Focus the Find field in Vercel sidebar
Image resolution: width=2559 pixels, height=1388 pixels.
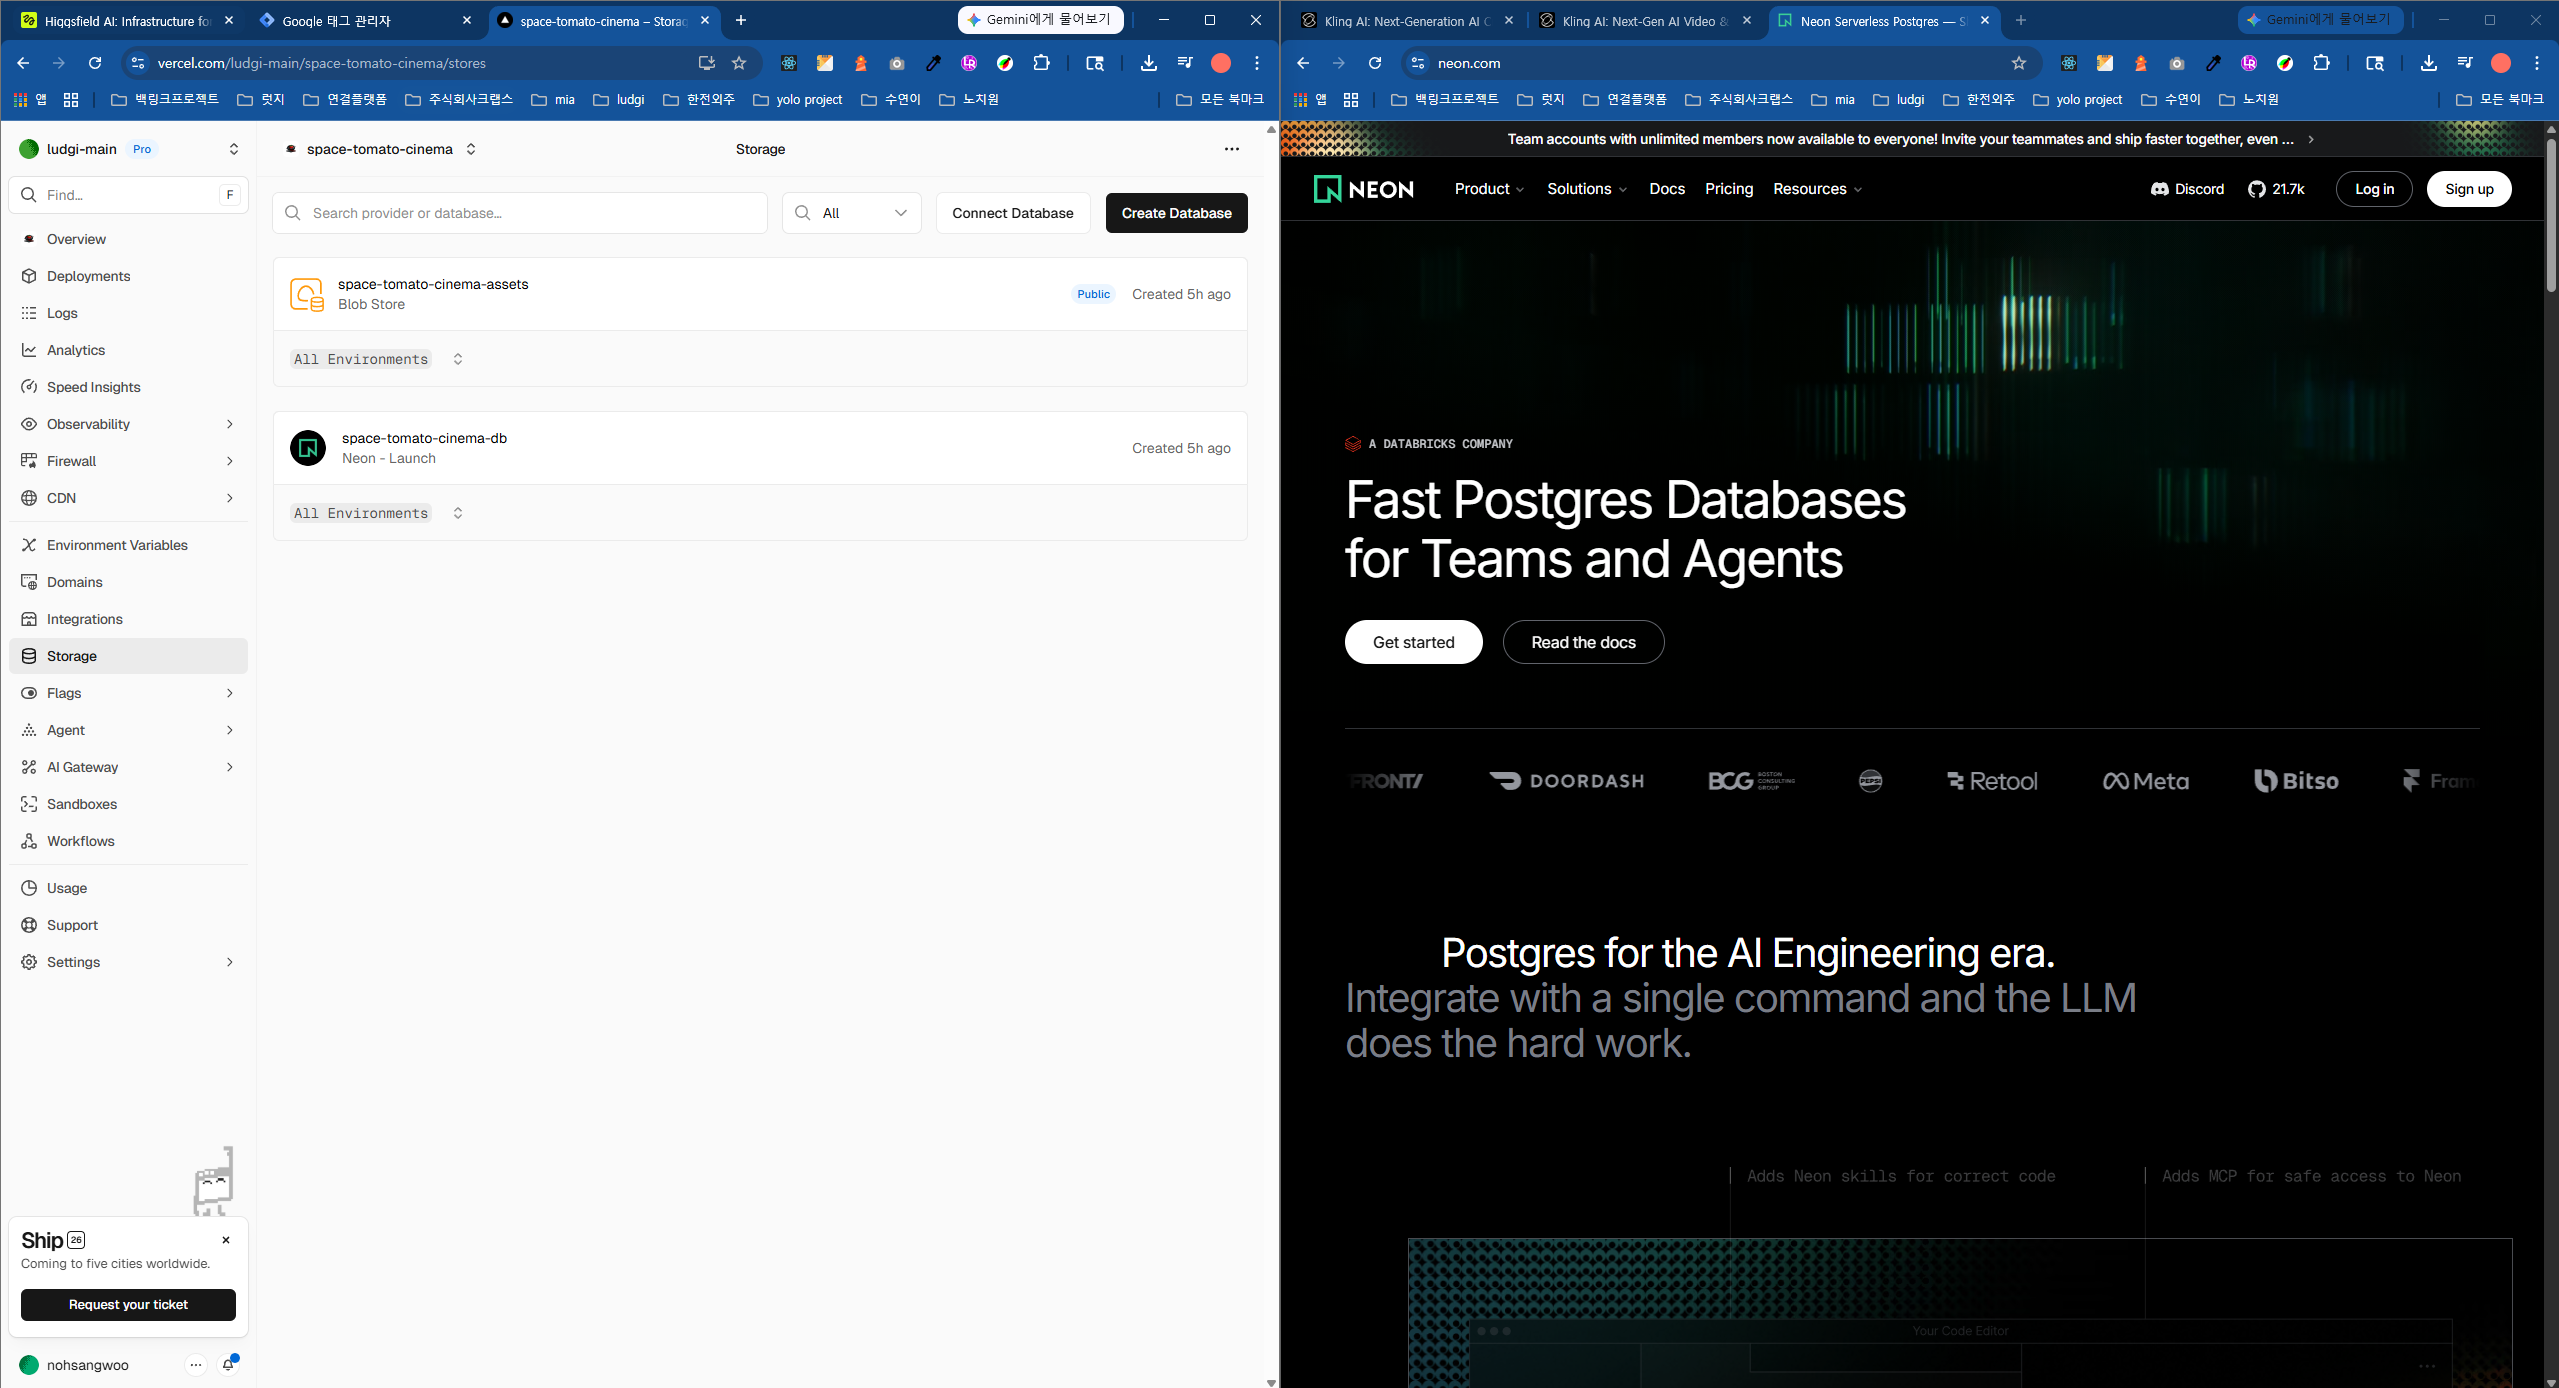pyautogui.click(x=128, y=195)
